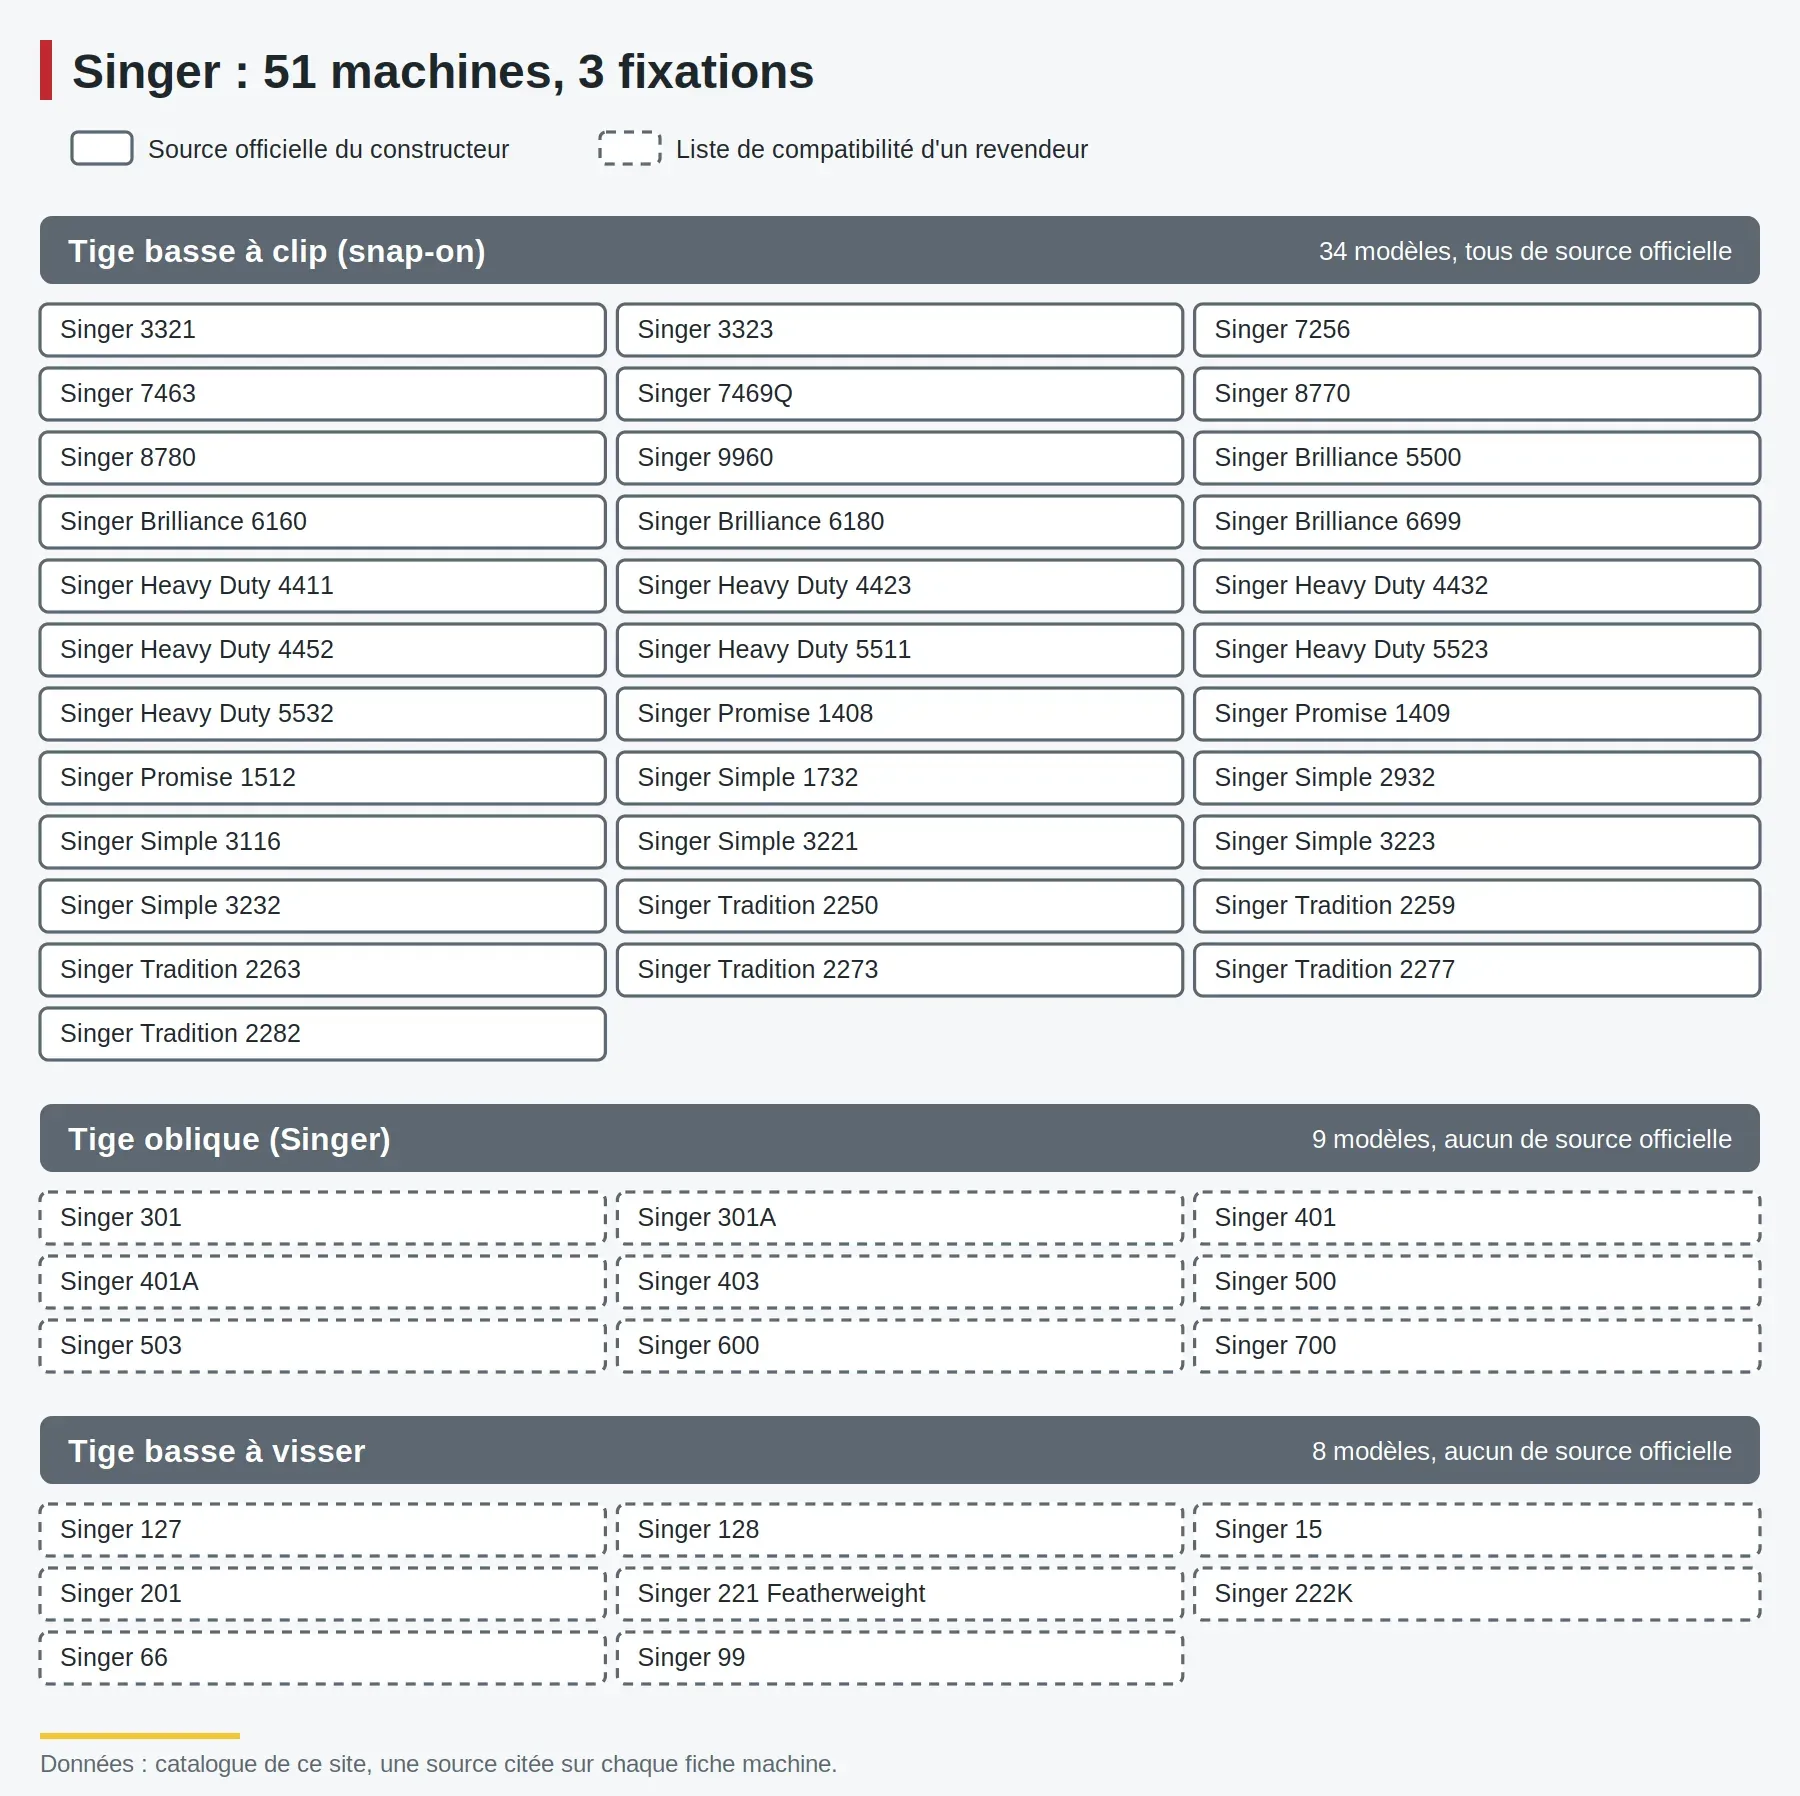
Task: Select the Singer Tradition 2250 card
Action: point(900,906)
